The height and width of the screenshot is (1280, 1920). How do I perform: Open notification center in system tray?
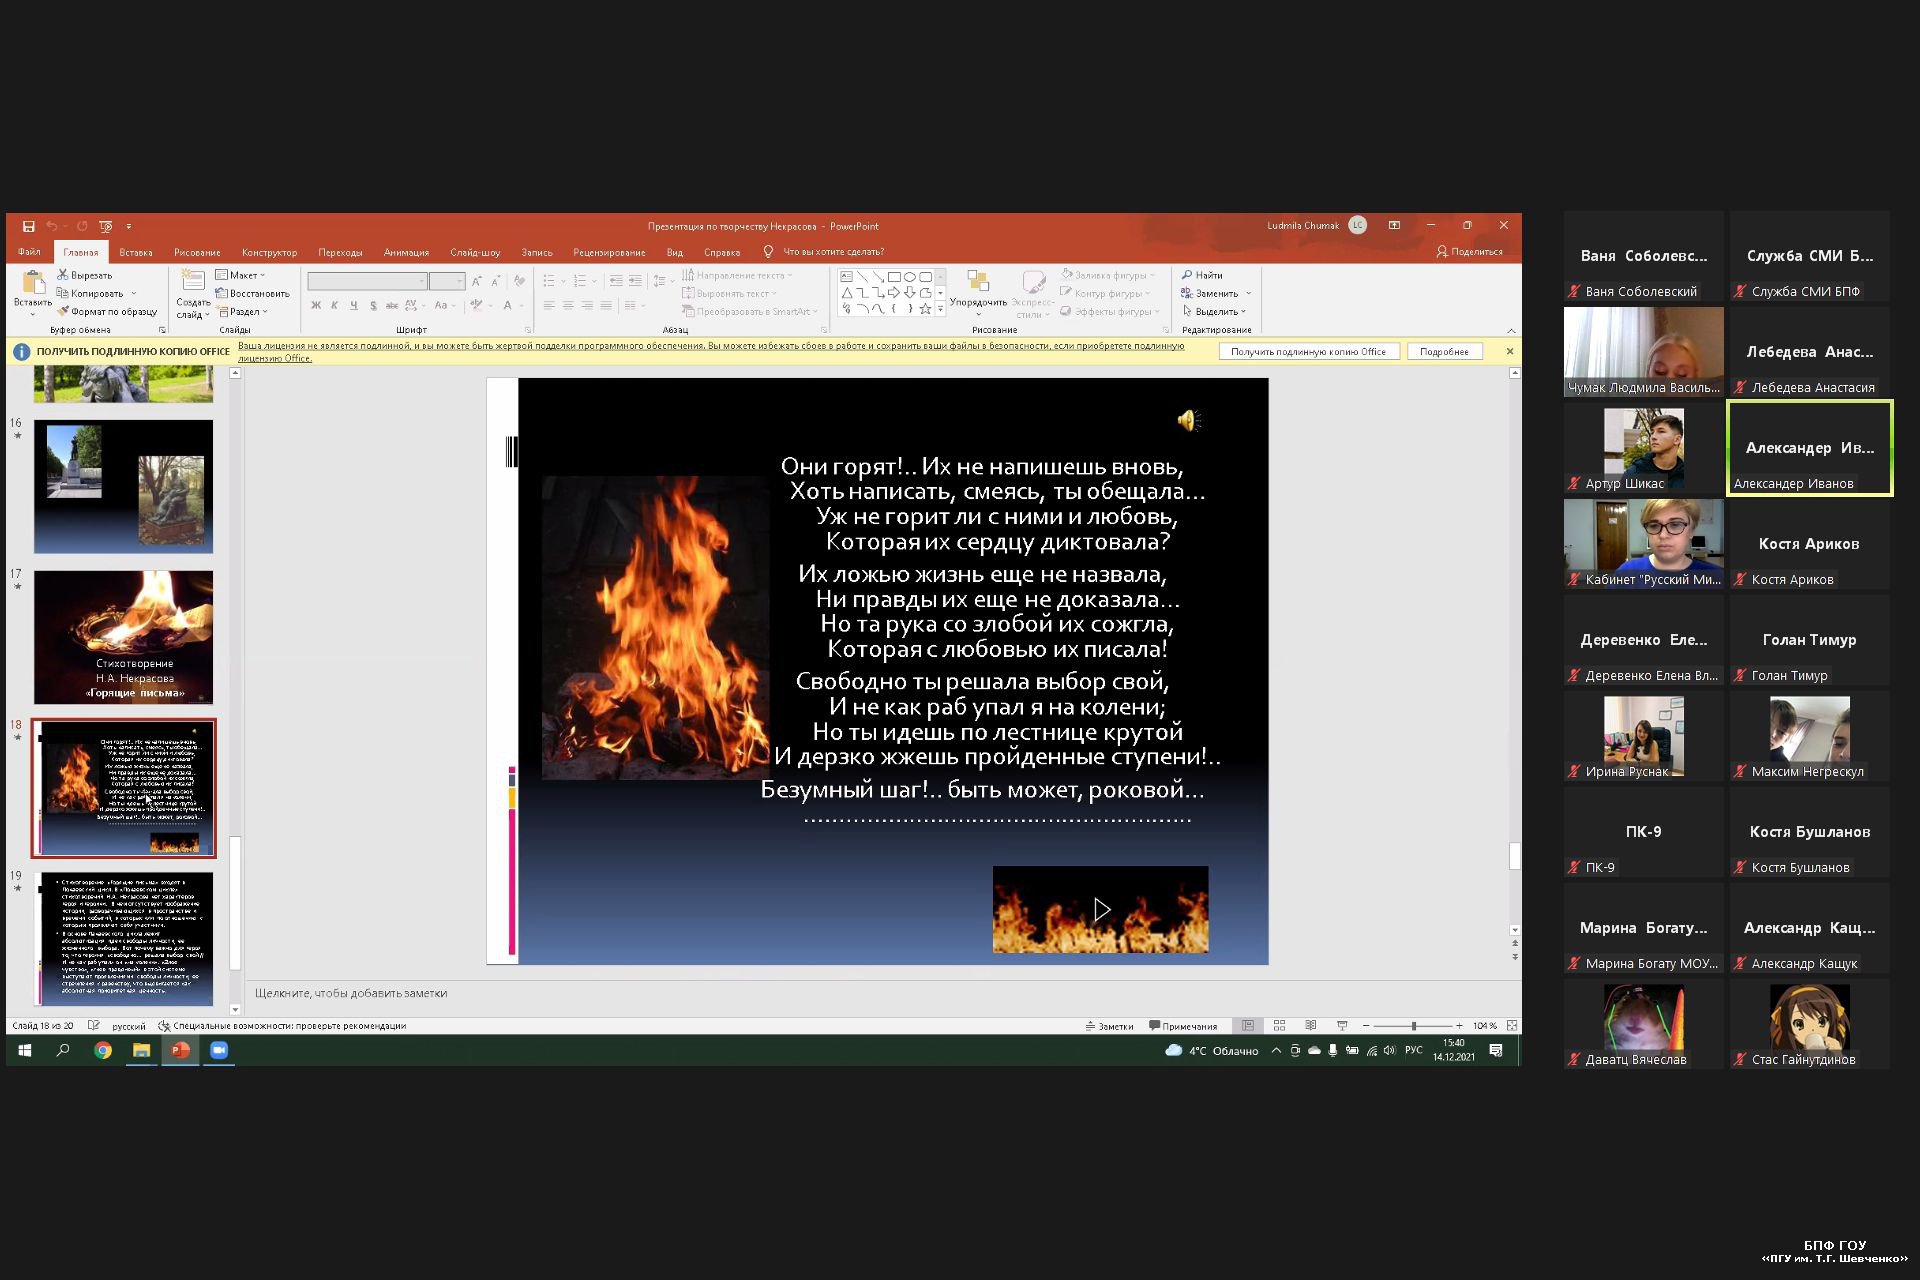point(1496,1050)
